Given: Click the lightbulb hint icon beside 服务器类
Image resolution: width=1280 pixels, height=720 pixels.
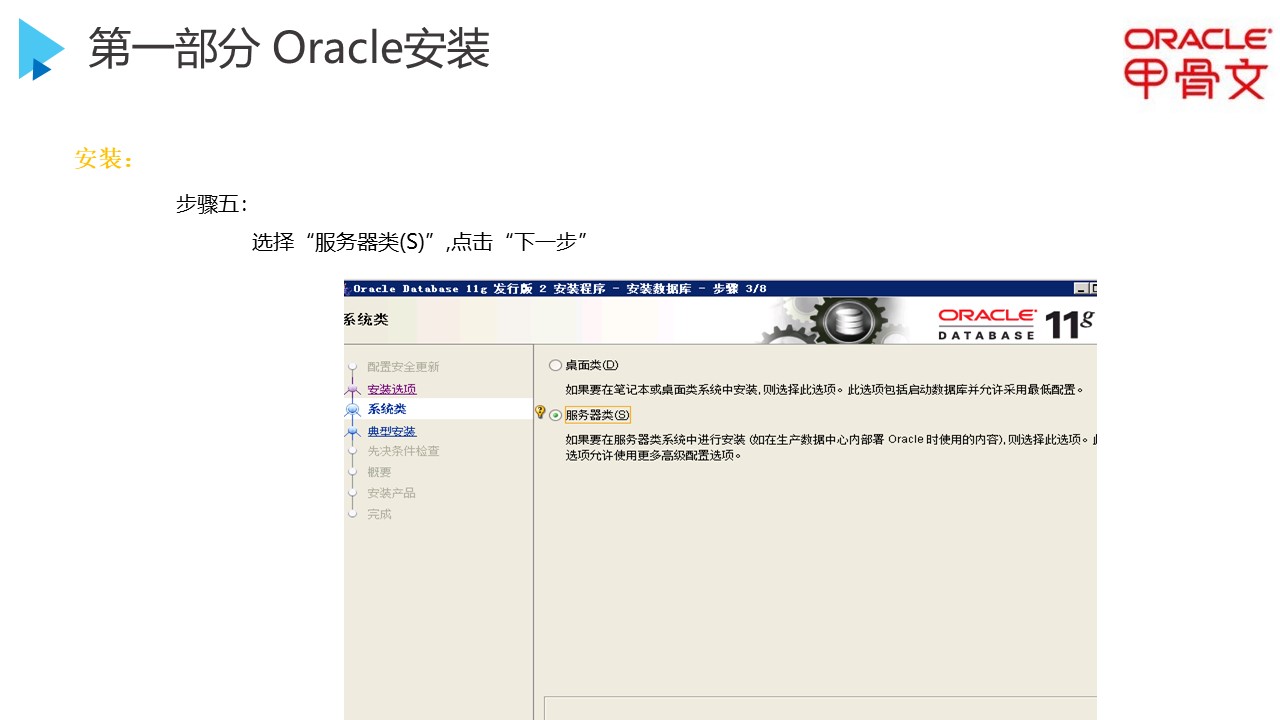Looking at the screenshot, I should [x=540, y=412].
